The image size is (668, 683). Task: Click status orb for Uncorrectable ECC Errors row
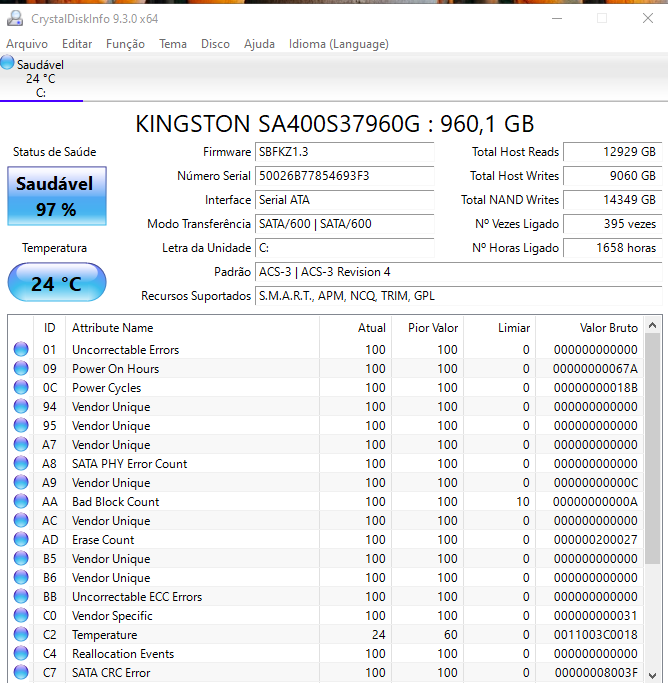point(21,596)
